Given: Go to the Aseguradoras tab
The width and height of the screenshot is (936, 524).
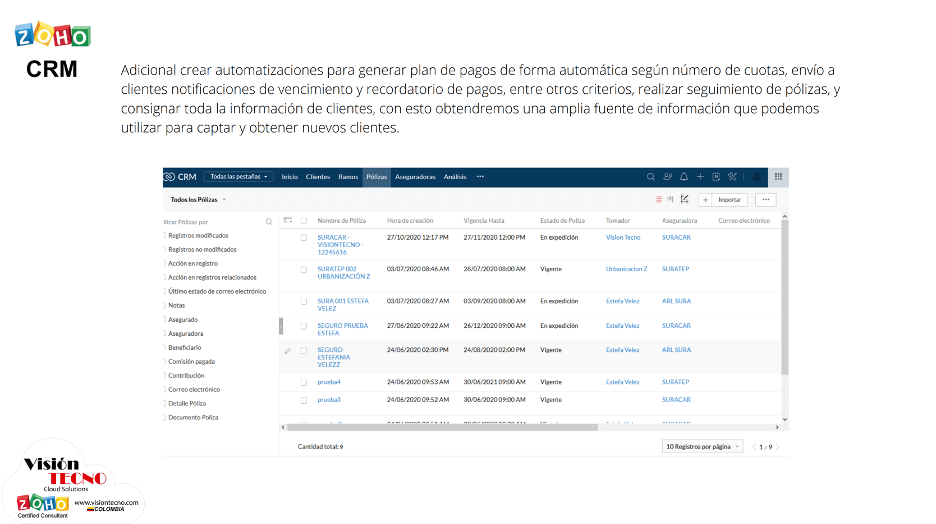Looking at the screenshot, I should point(415,177).
